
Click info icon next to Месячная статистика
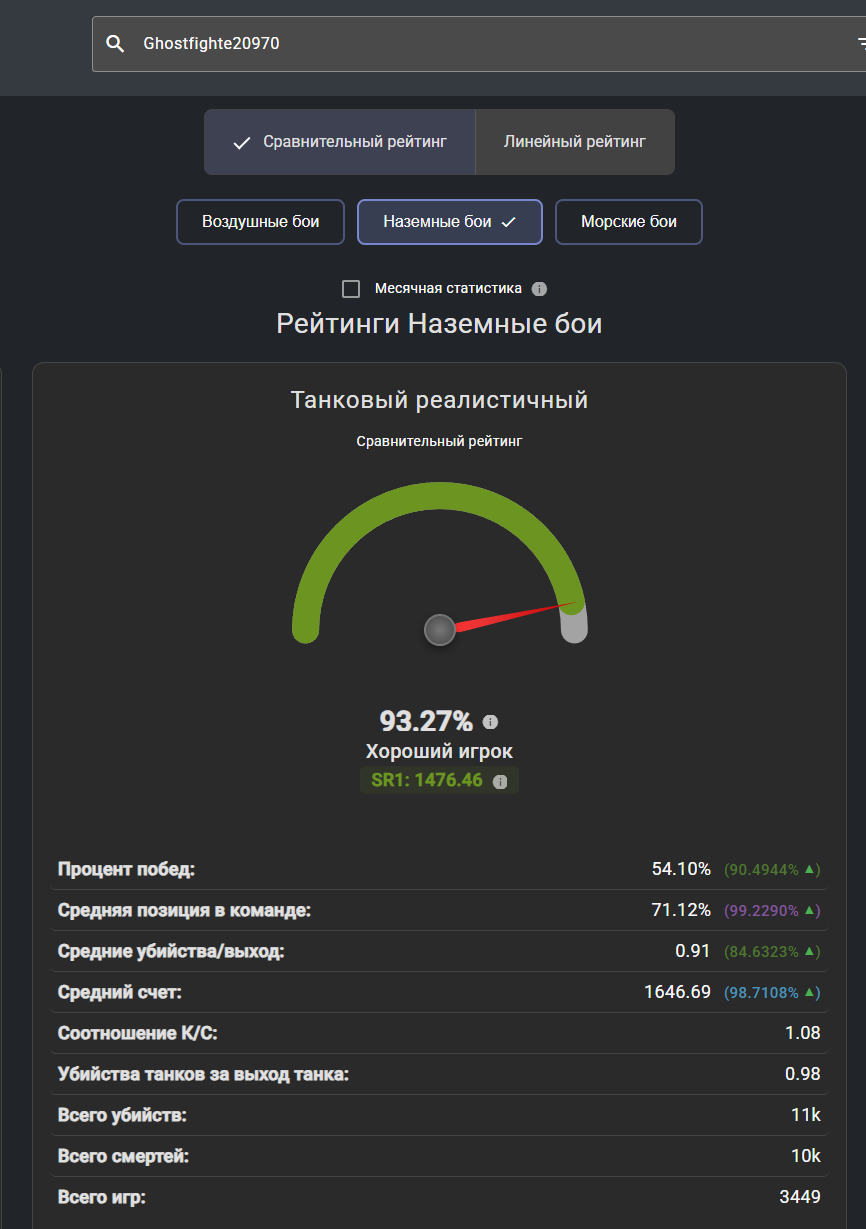pos(539,289)
